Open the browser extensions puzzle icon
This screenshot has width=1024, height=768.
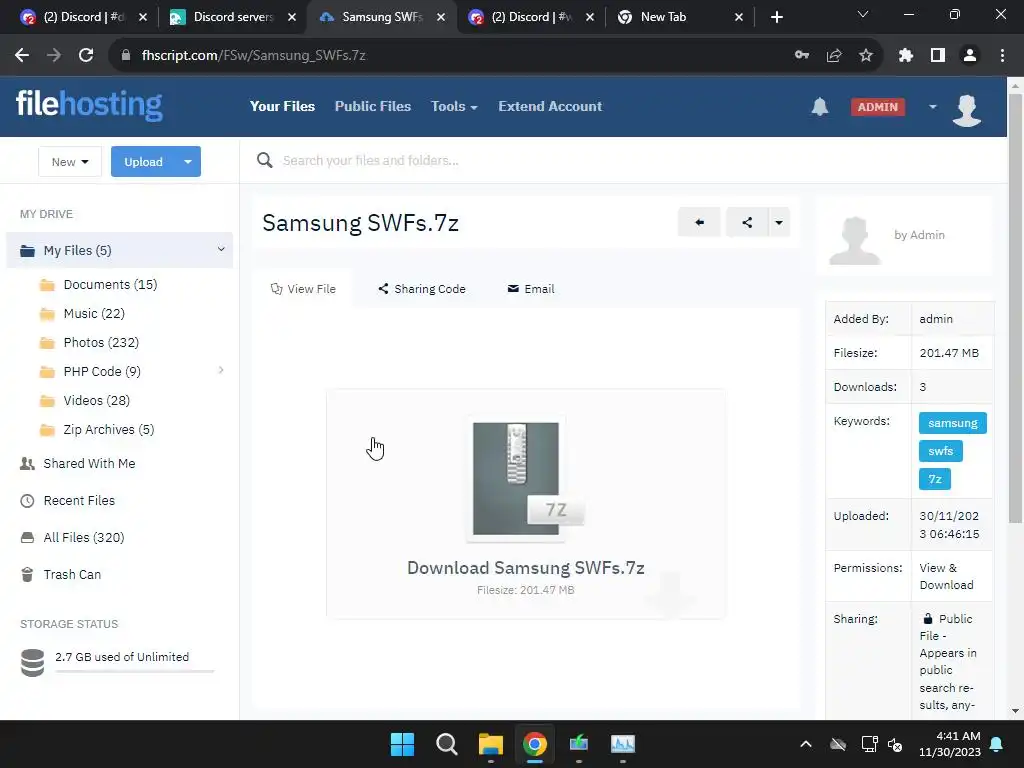[x=905, y=56]
